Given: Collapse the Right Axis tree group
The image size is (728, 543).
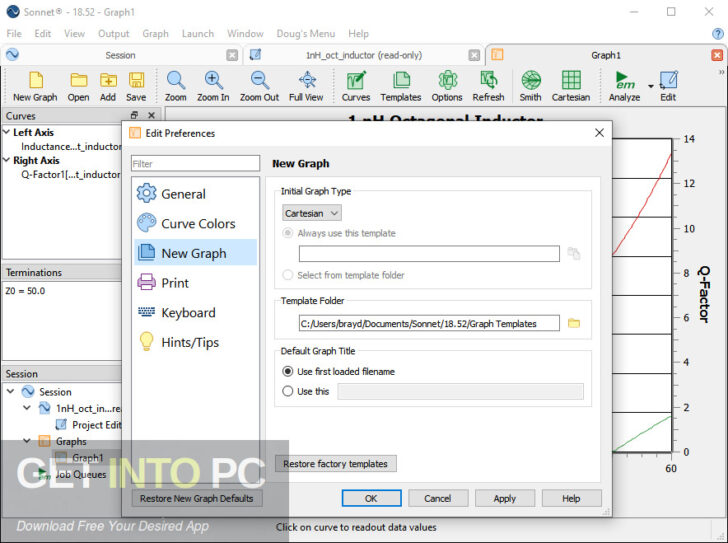Looking at the screenshot, I should coord(7,160).
